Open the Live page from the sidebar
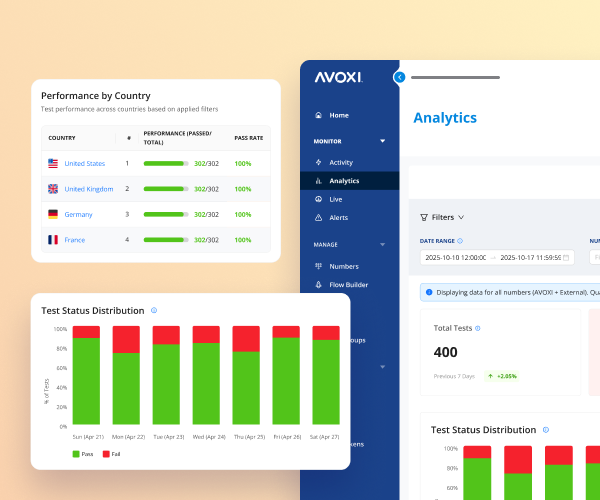This screenshot has width=600, height=500. (x=336, y=199)
